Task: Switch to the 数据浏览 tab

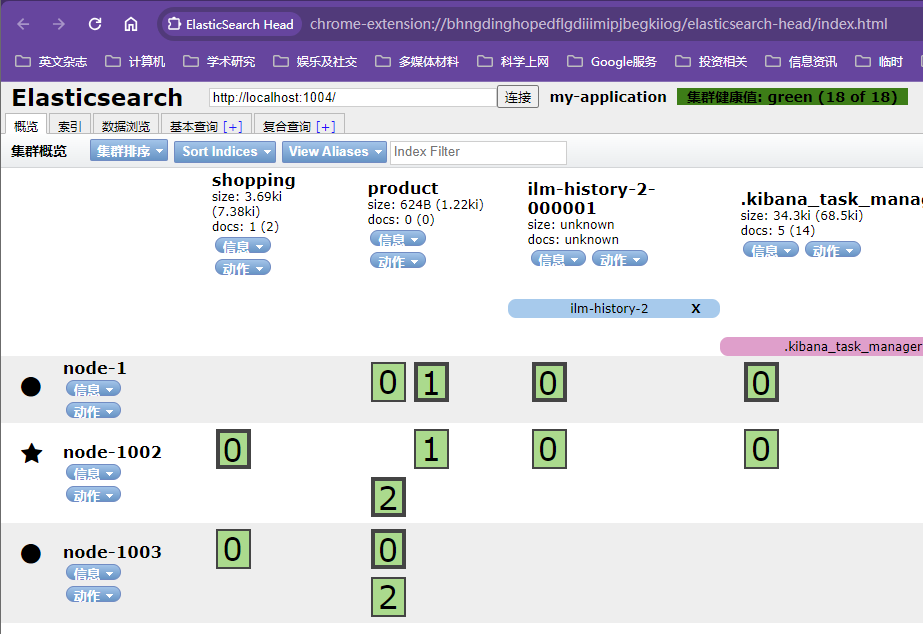Action: click(125, 126)
